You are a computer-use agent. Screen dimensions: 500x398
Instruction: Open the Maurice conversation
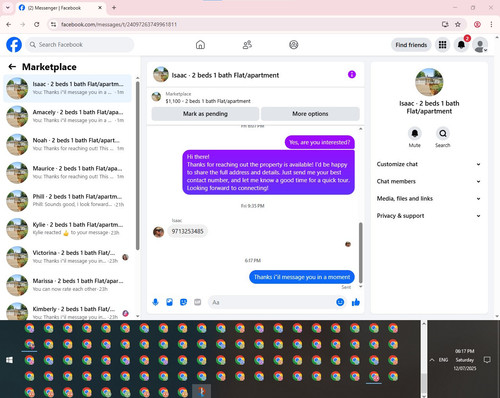tap(67, 172)
